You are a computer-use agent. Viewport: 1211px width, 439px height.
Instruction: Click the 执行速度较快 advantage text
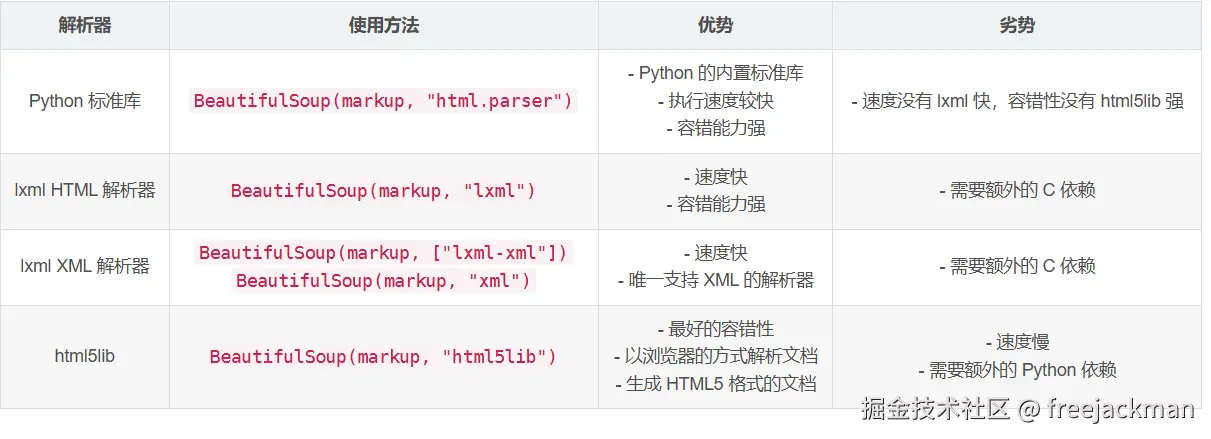tap(715, 101)
